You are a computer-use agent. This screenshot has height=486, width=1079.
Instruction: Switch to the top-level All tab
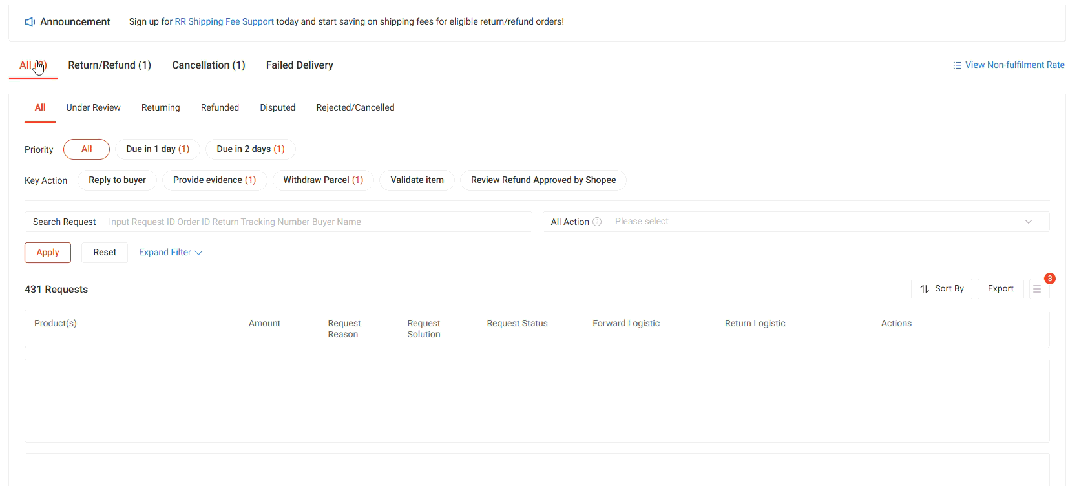tap(33, 65)
